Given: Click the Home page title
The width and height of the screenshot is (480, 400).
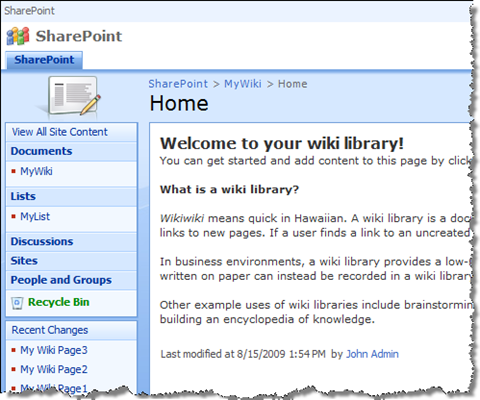Looking at the screenshot, I should pyautogui.click(x=179, y=103).
